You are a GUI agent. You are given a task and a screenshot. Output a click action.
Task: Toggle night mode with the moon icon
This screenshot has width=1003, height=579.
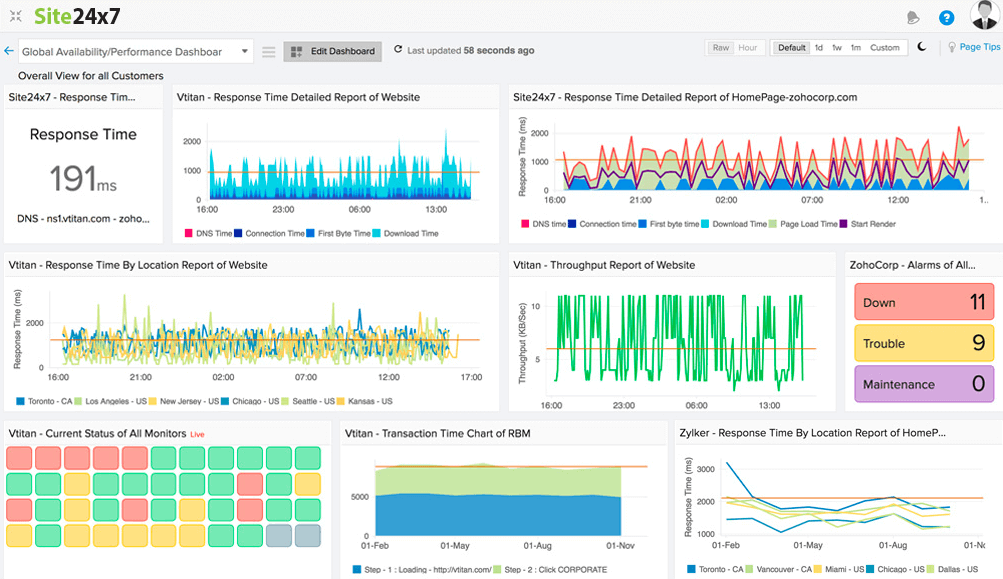(922, 47)
